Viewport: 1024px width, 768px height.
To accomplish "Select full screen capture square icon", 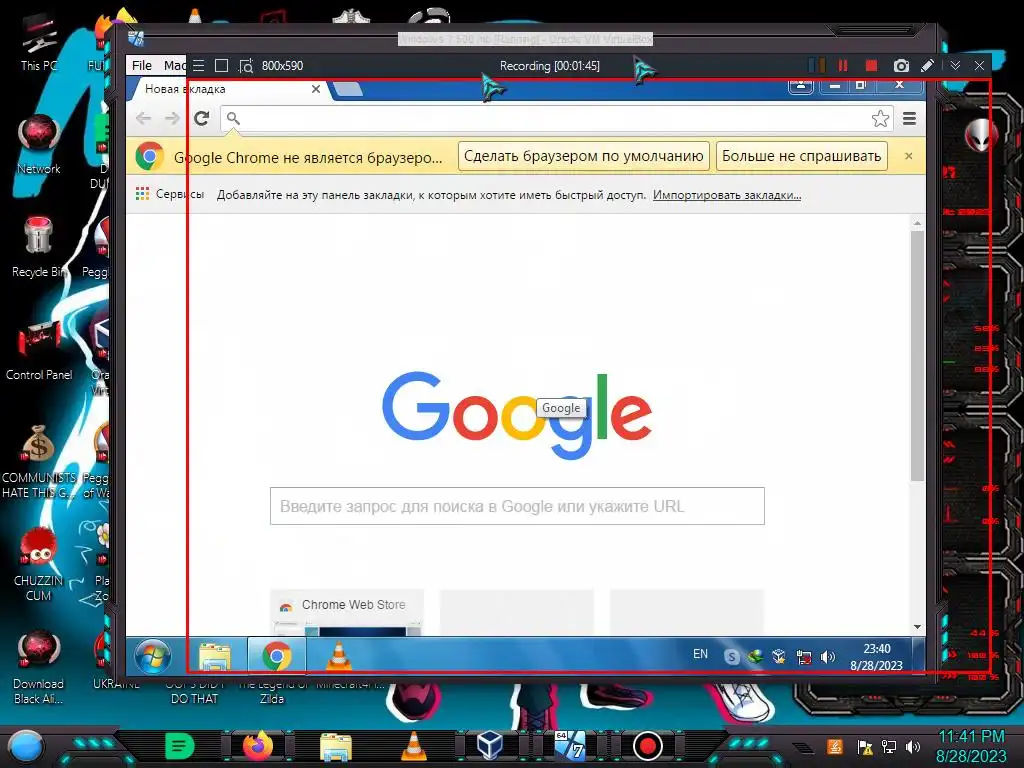I will pyautogui.click(x=221, y=65).
